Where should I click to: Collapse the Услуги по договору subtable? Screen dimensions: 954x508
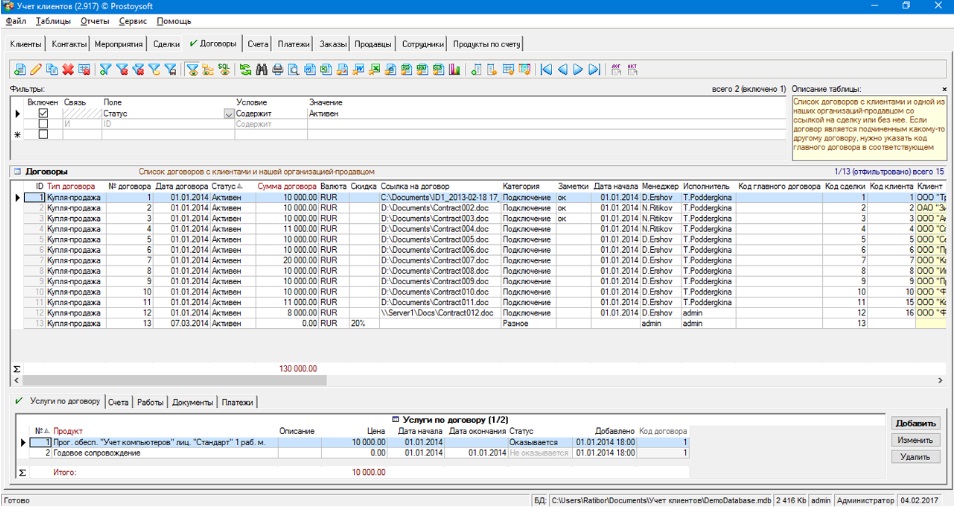click(x=395, y=419)
